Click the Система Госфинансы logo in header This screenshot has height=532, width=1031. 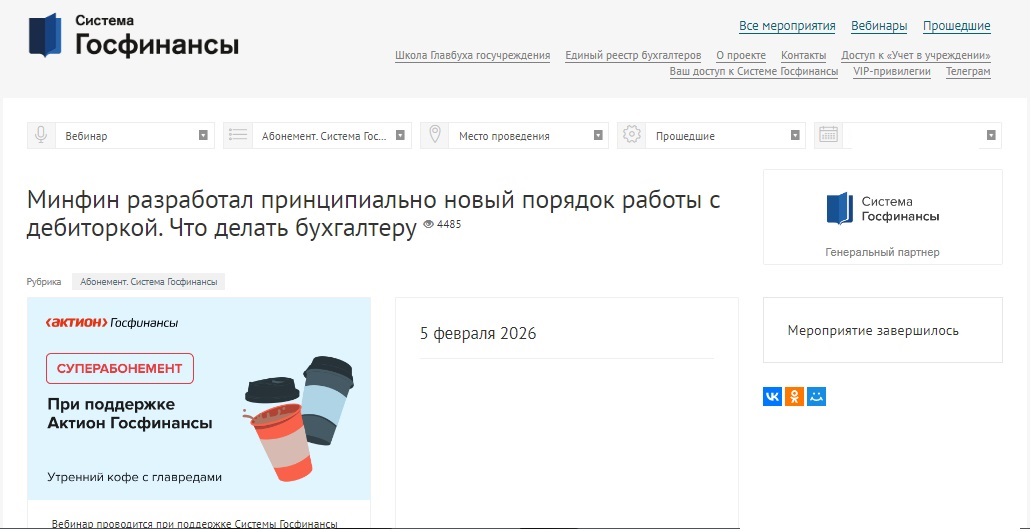click(134, 35)
